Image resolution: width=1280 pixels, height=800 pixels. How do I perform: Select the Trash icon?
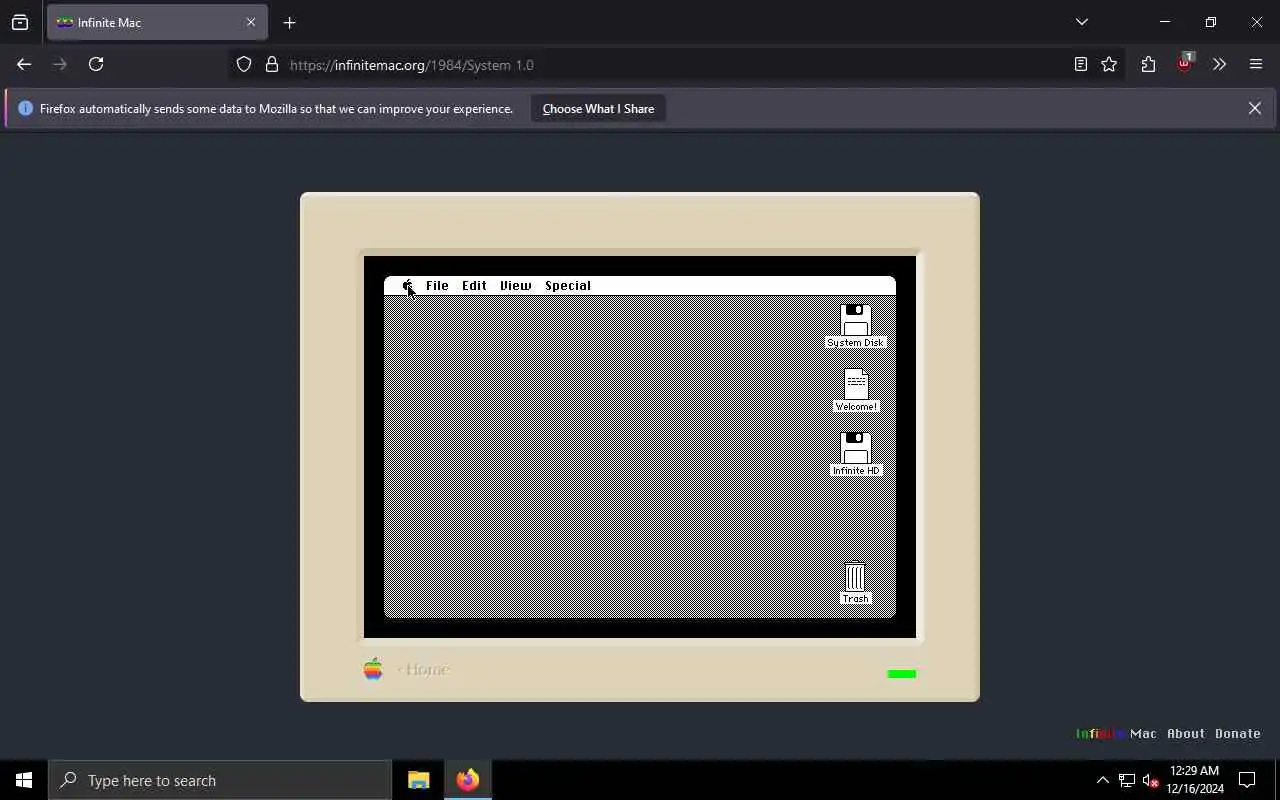(855, 578)
